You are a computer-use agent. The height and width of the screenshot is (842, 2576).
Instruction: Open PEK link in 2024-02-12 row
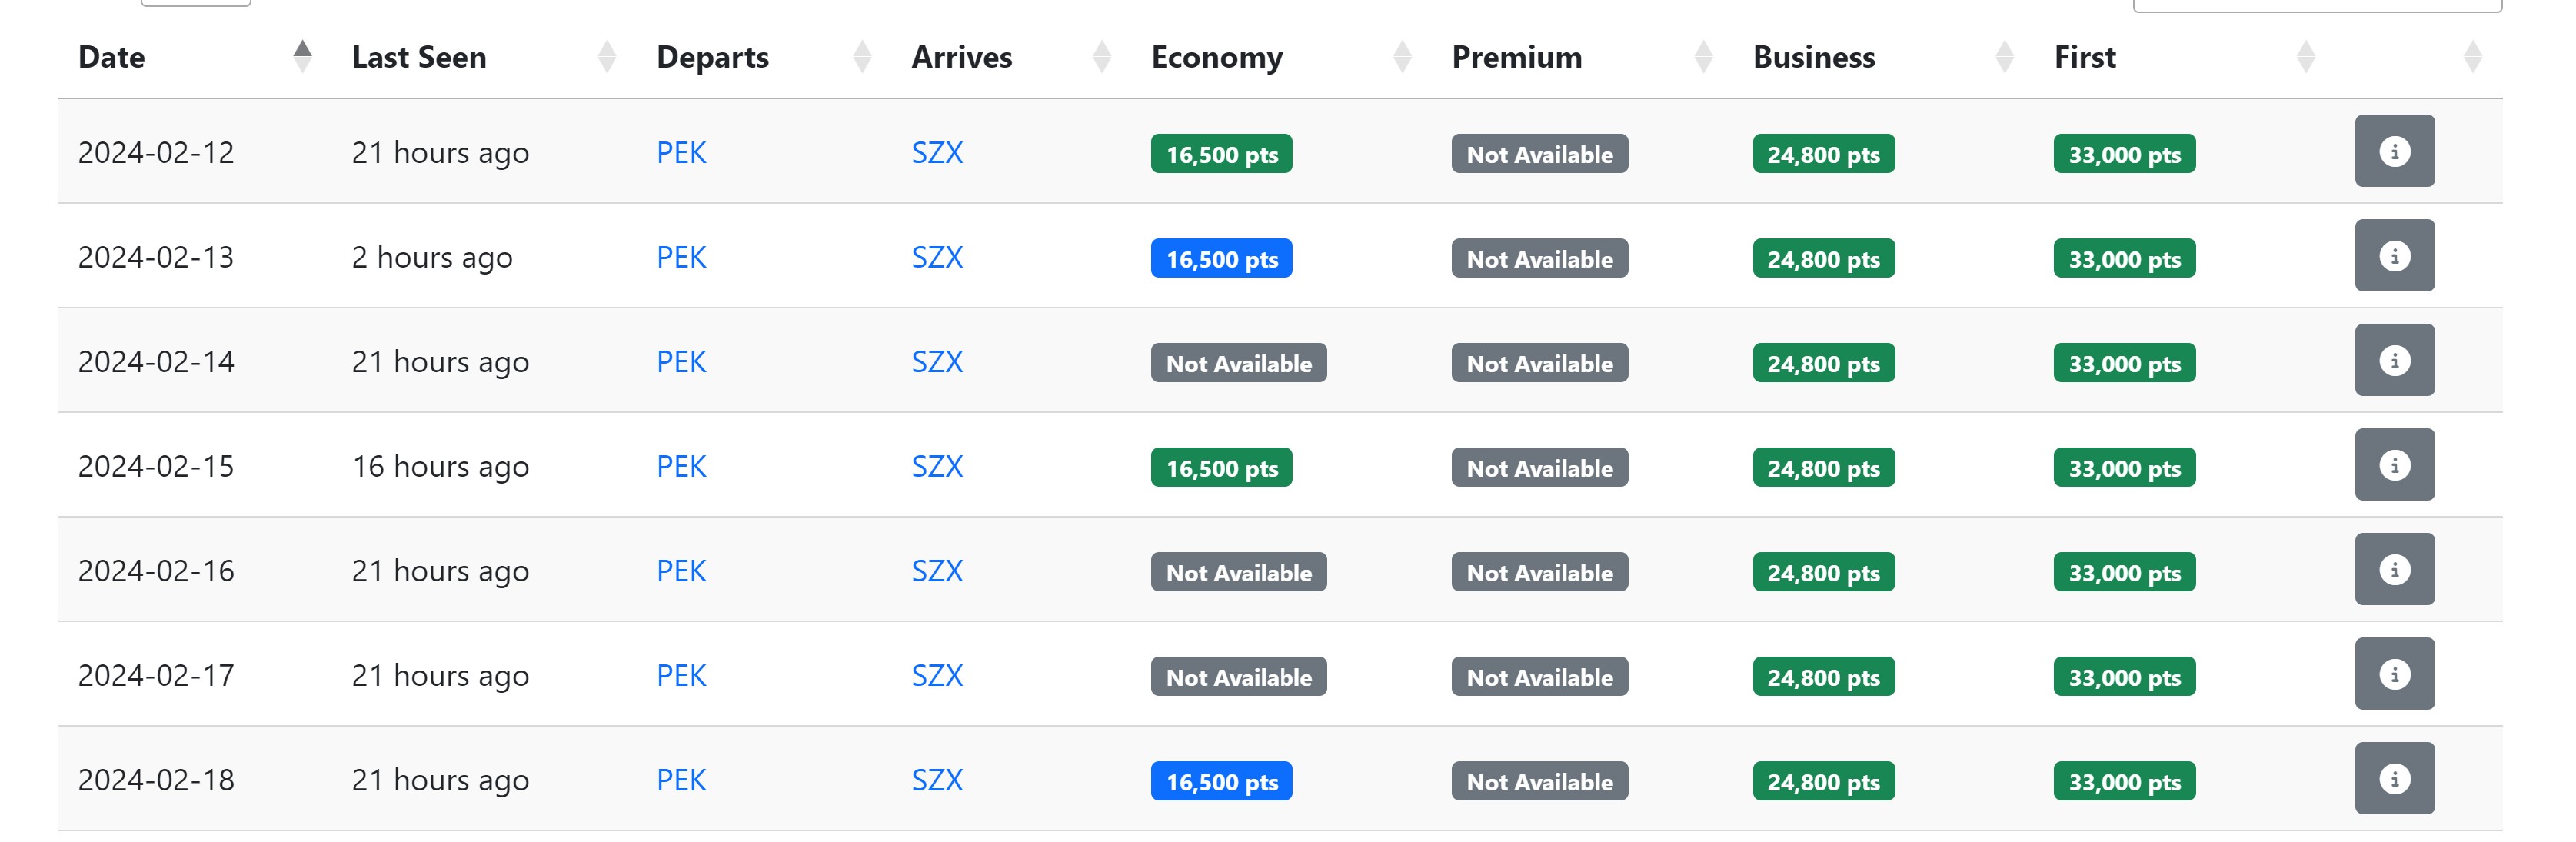[x=681, y=153]
